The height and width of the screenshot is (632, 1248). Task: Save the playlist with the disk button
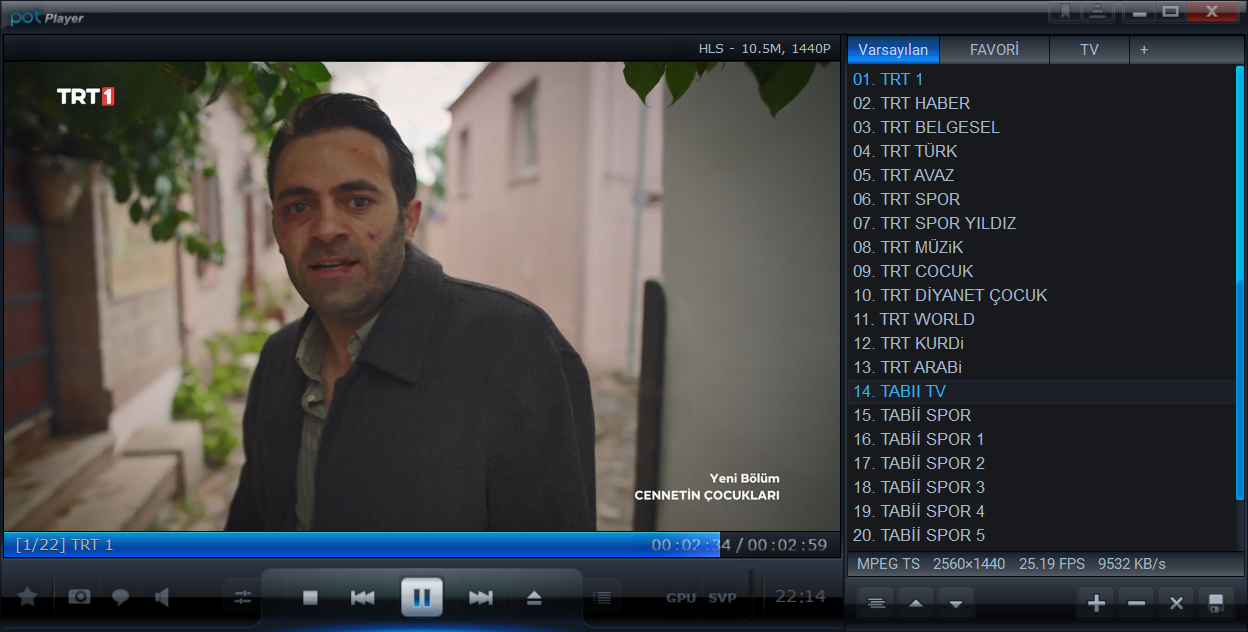1216,603
